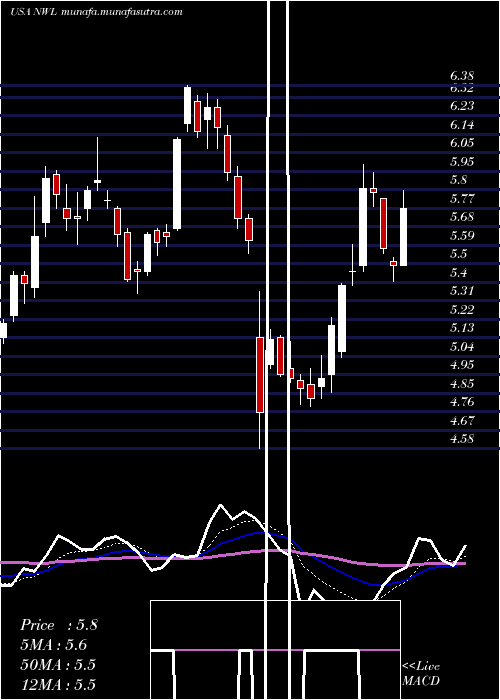Click the 4.76 price axis label
The width and height of the screenshot is (500, 700).
(462, 402)
